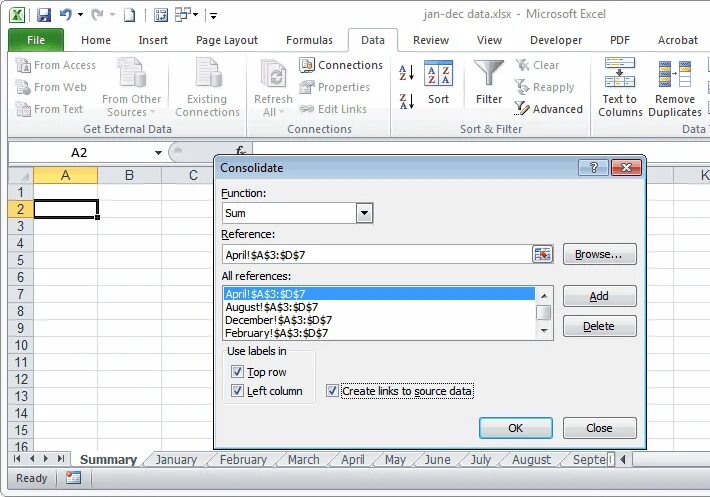Import data From Web
710x497 pixels.
click(51, 87)
